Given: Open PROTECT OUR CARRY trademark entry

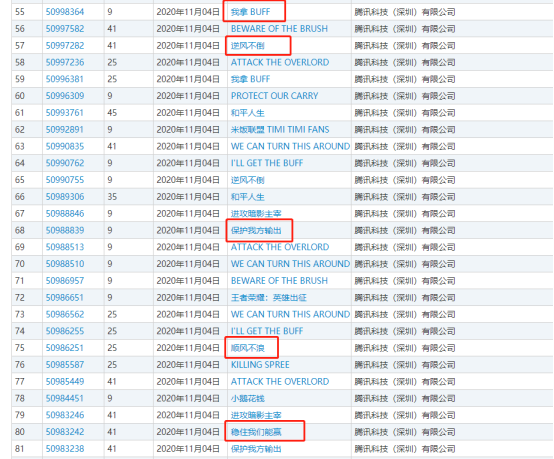Looking at the screenshot, I should pyautogui.click(x=275, y=96).
